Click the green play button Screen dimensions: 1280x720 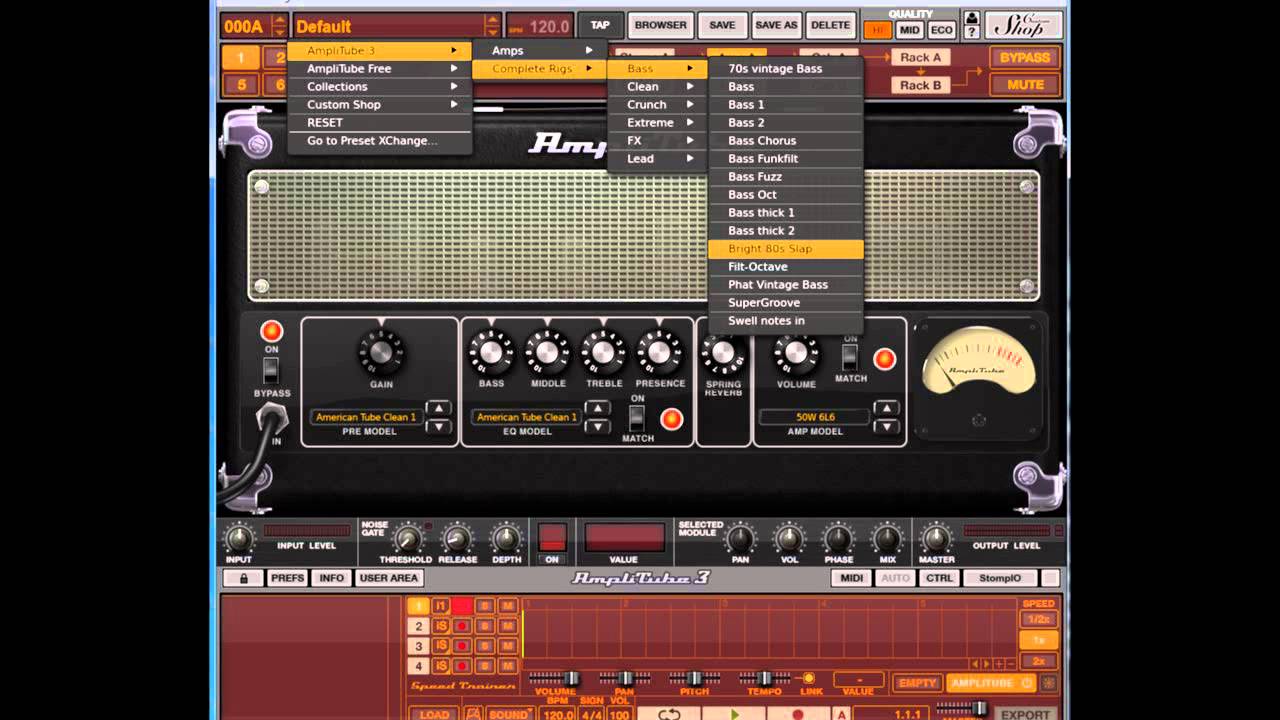pyautogui.click(x=734, y=714)
